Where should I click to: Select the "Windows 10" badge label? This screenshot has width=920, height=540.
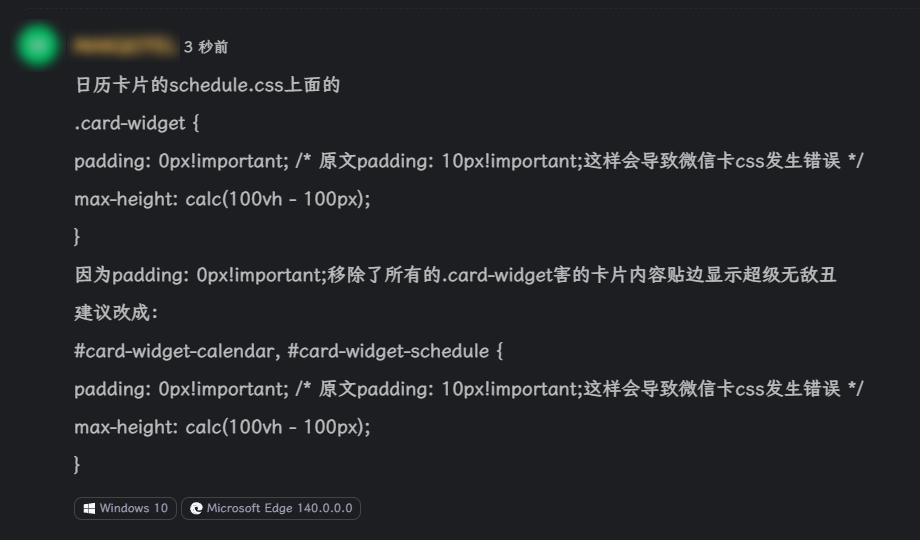click(x=133, y=508)
